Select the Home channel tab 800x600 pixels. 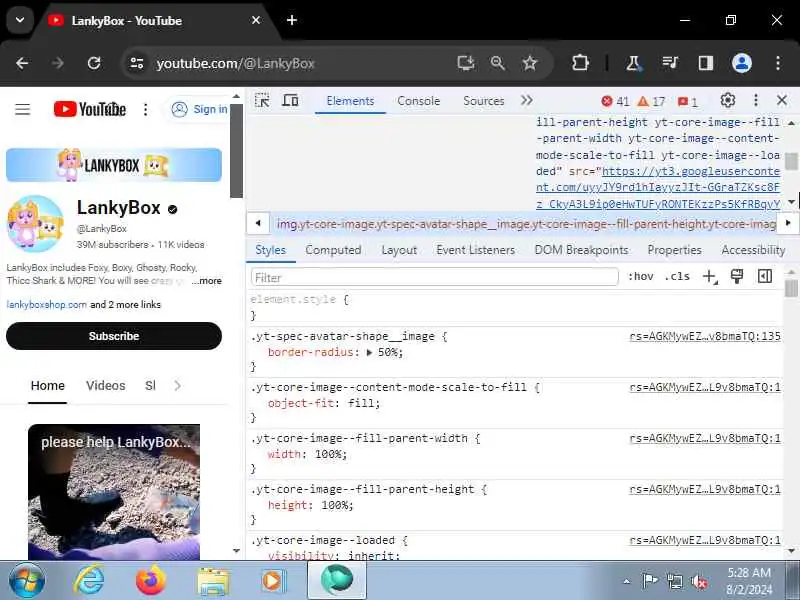click(47, 386)
